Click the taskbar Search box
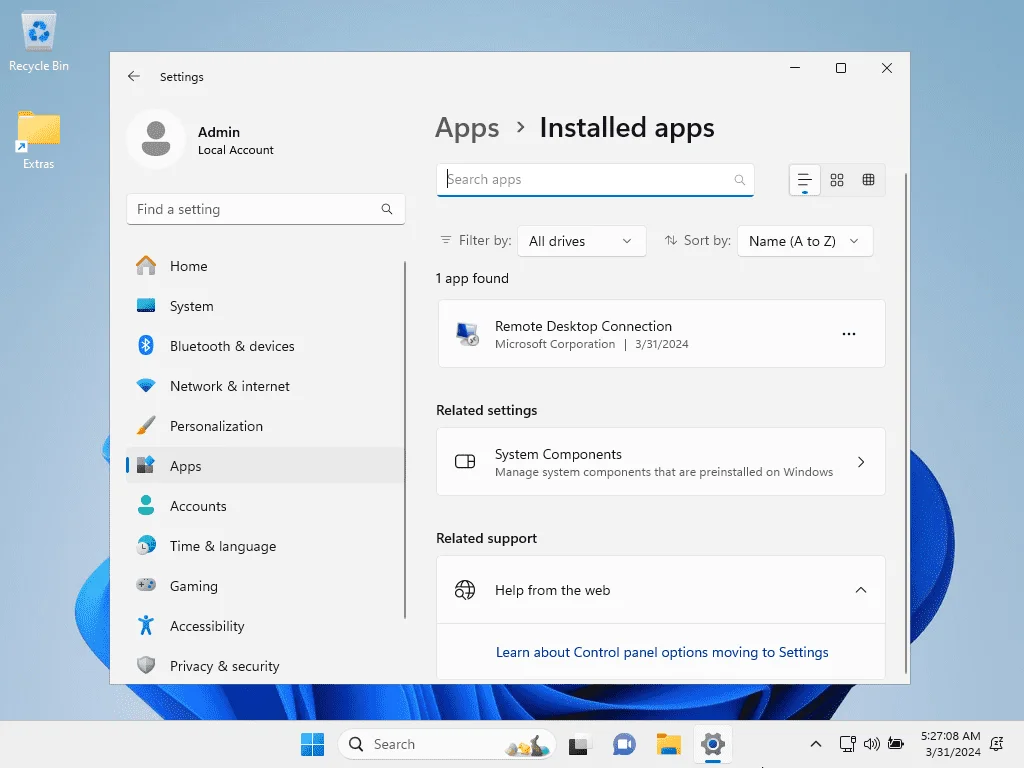The width and height of the screenshot is (1024, 768). click(447, 744)
